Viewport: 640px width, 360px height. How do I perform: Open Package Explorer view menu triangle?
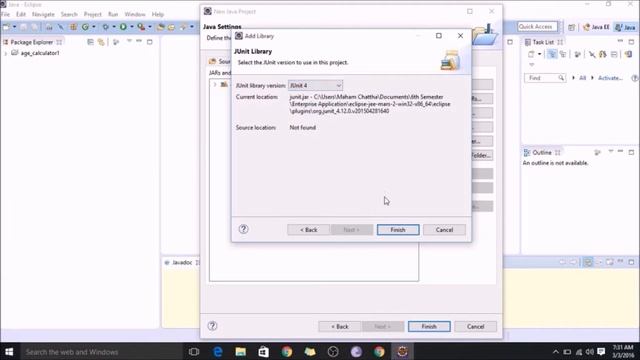point(129,41)
